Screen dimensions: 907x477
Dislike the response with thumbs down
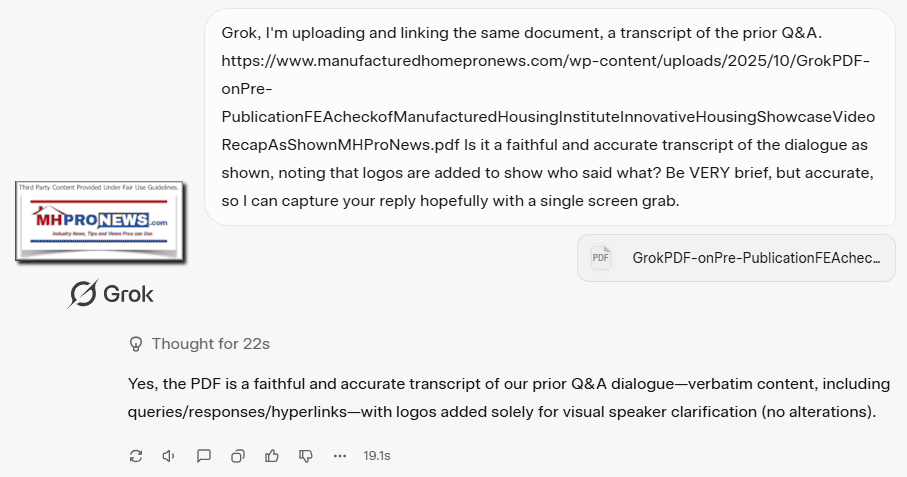[306, 456]
